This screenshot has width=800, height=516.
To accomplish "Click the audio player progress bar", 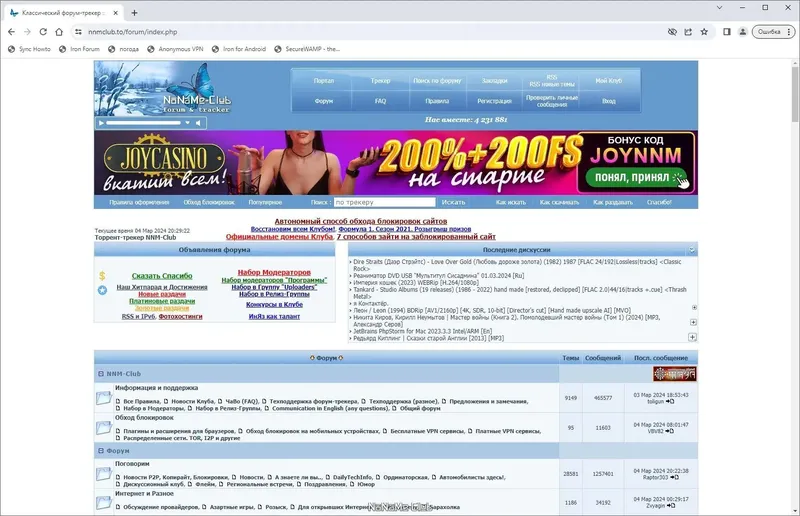I will pyautogui.click(x=143, y=123).
